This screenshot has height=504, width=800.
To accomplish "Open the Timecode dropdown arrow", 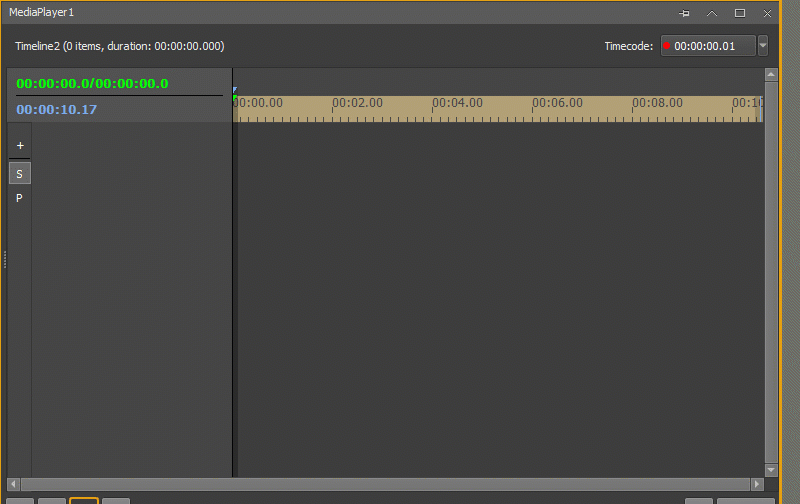I will tap(763, 46).
